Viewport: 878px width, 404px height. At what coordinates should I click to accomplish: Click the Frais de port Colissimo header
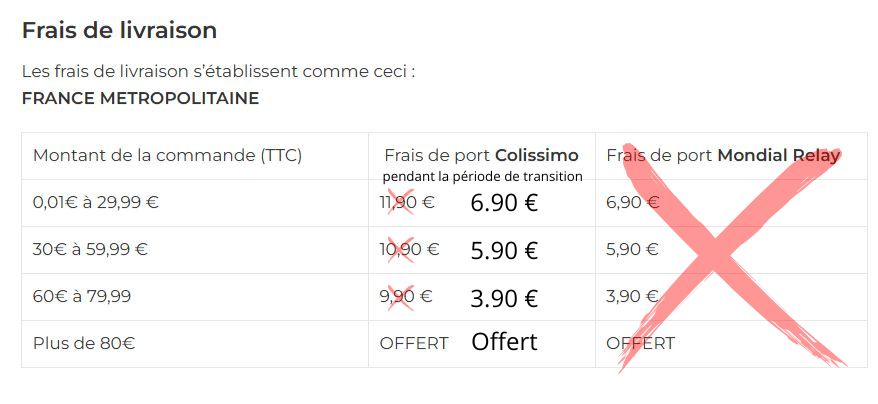(482, 155)
